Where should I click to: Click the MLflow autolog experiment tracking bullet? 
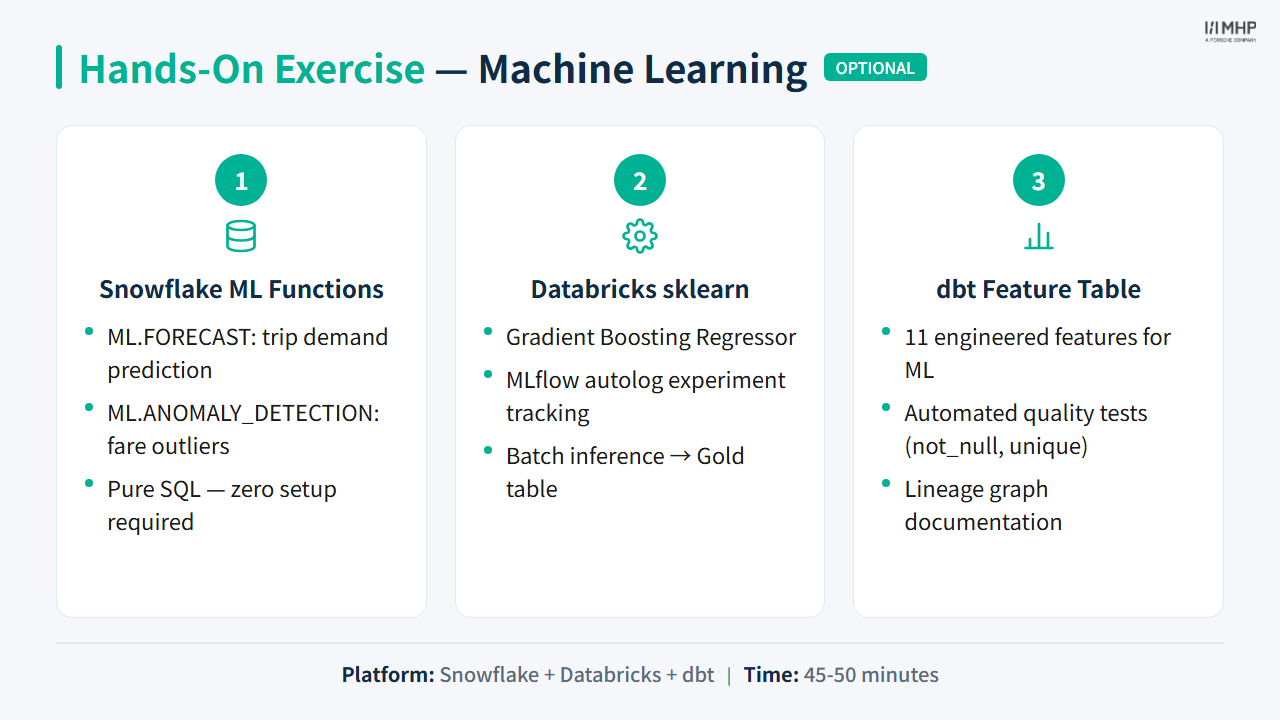point(646,397)
